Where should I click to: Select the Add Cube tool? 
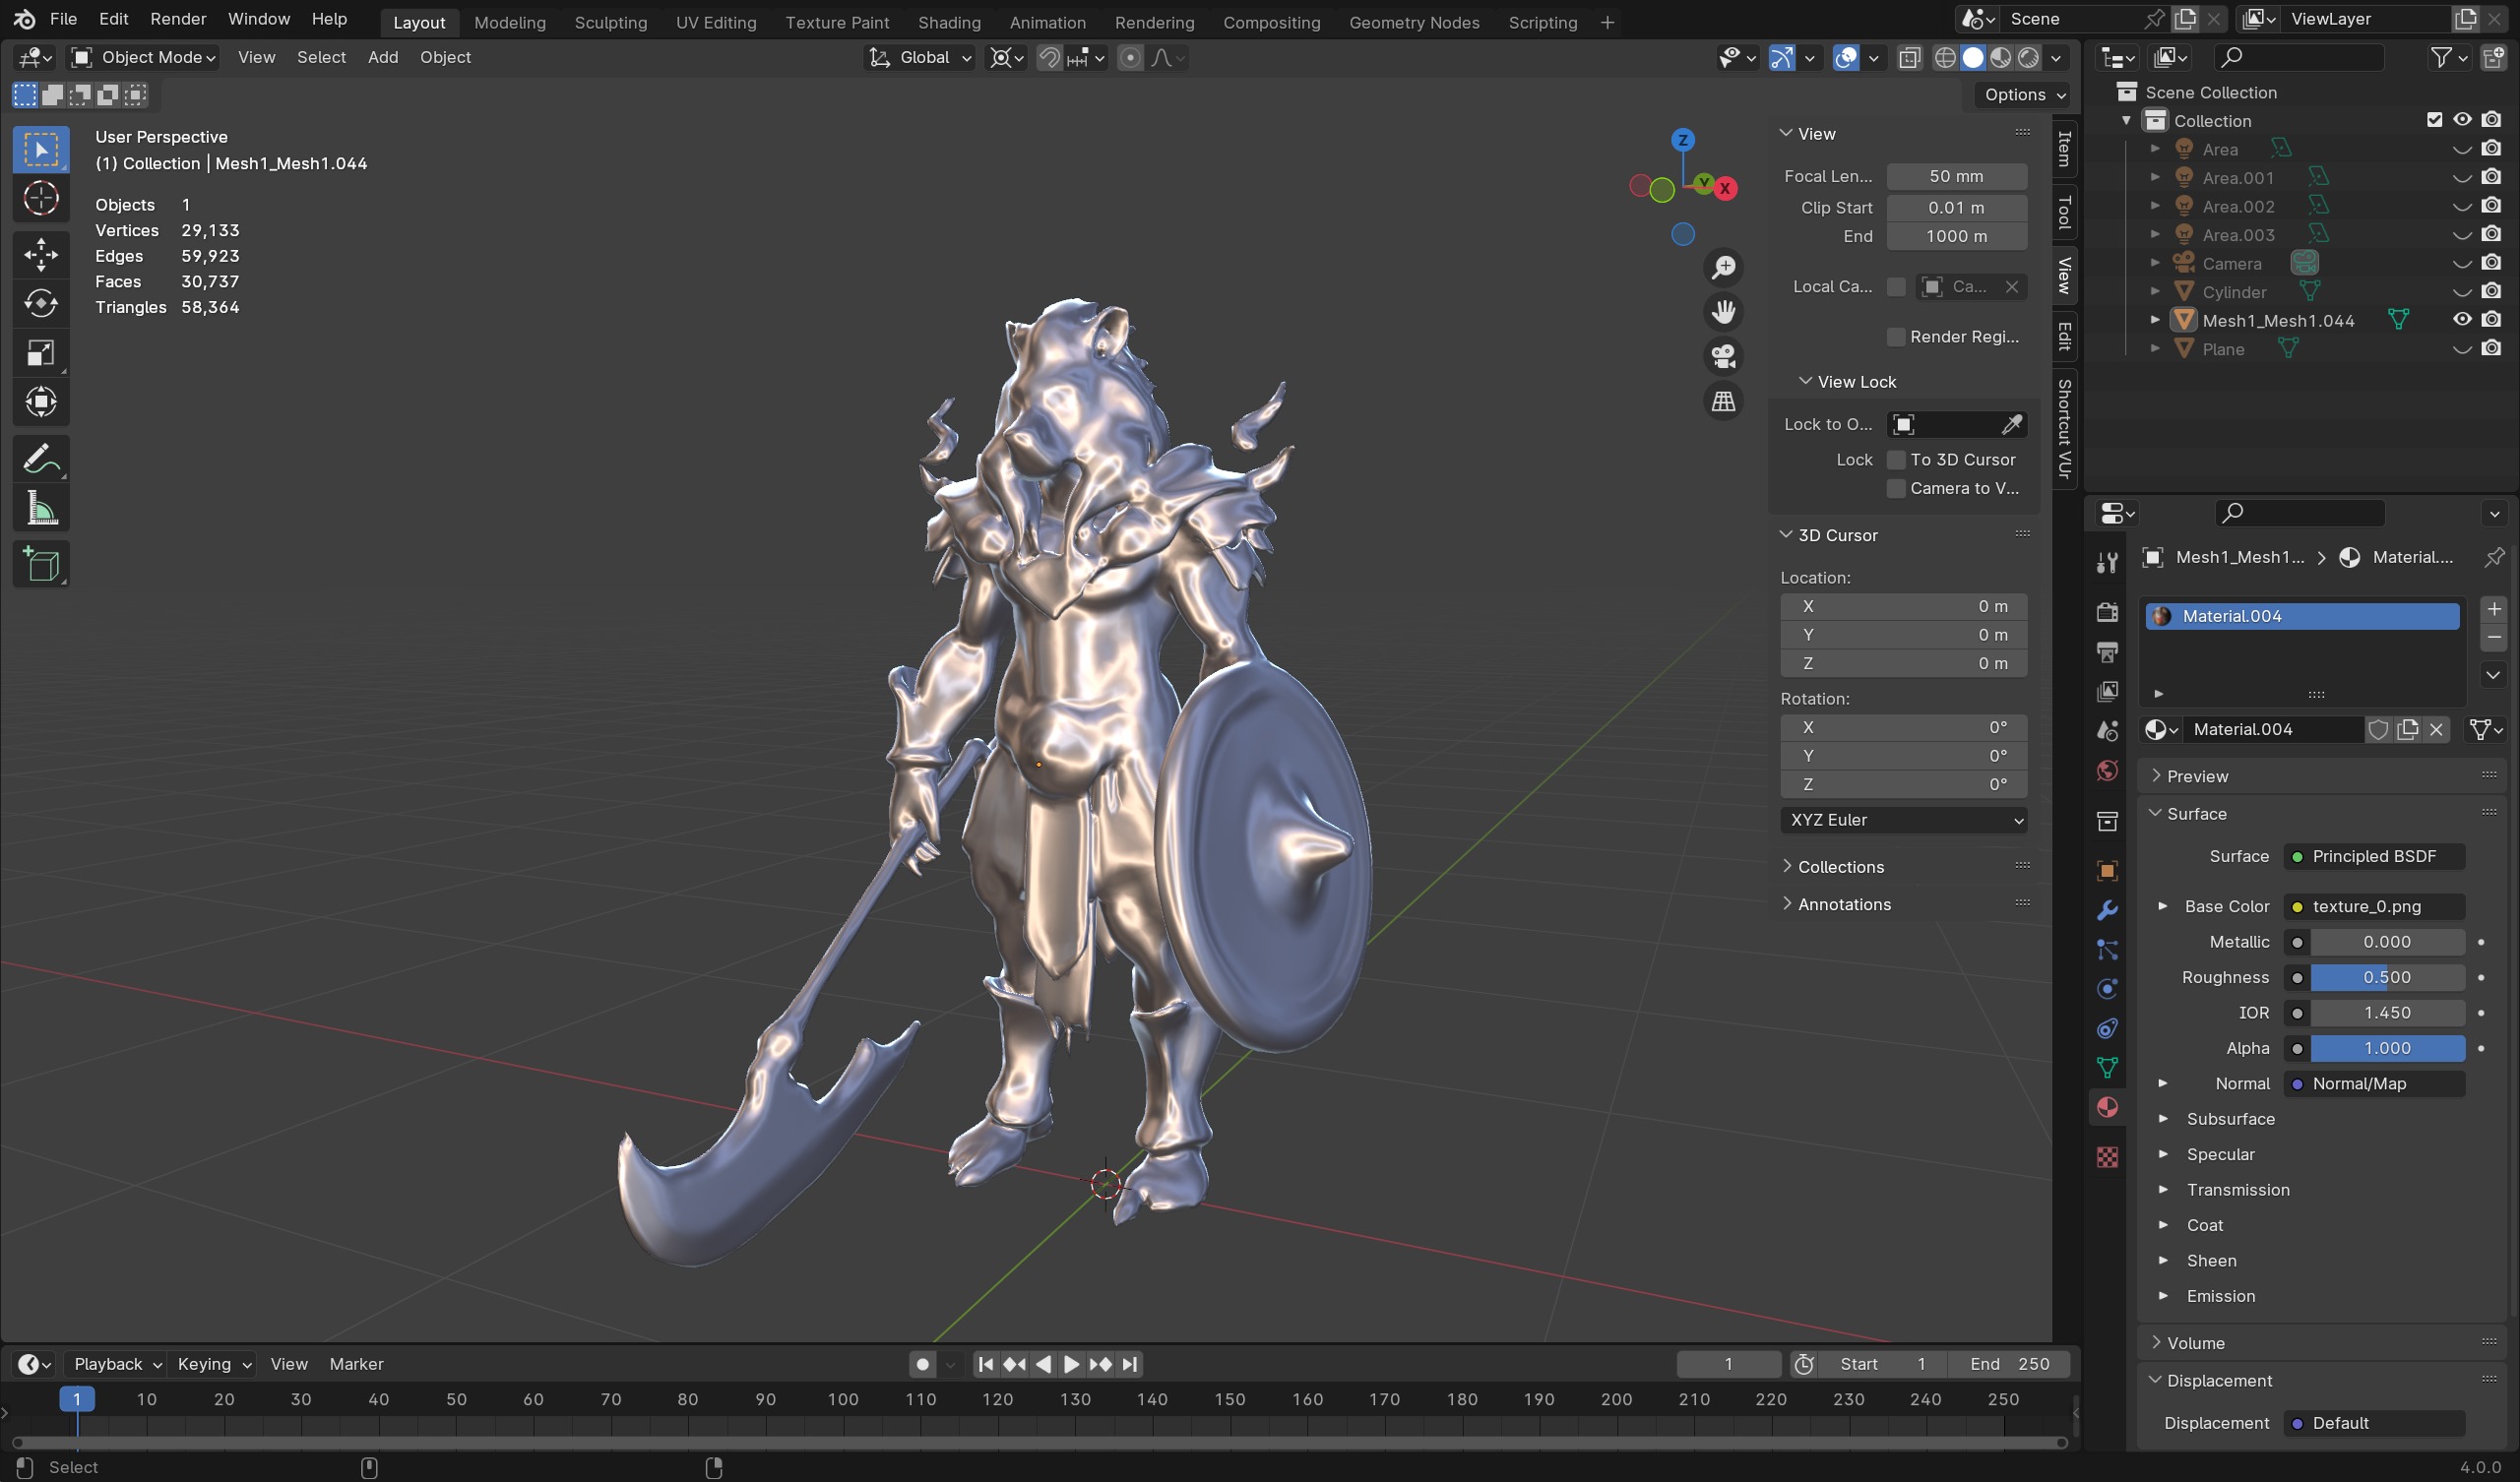41,565
